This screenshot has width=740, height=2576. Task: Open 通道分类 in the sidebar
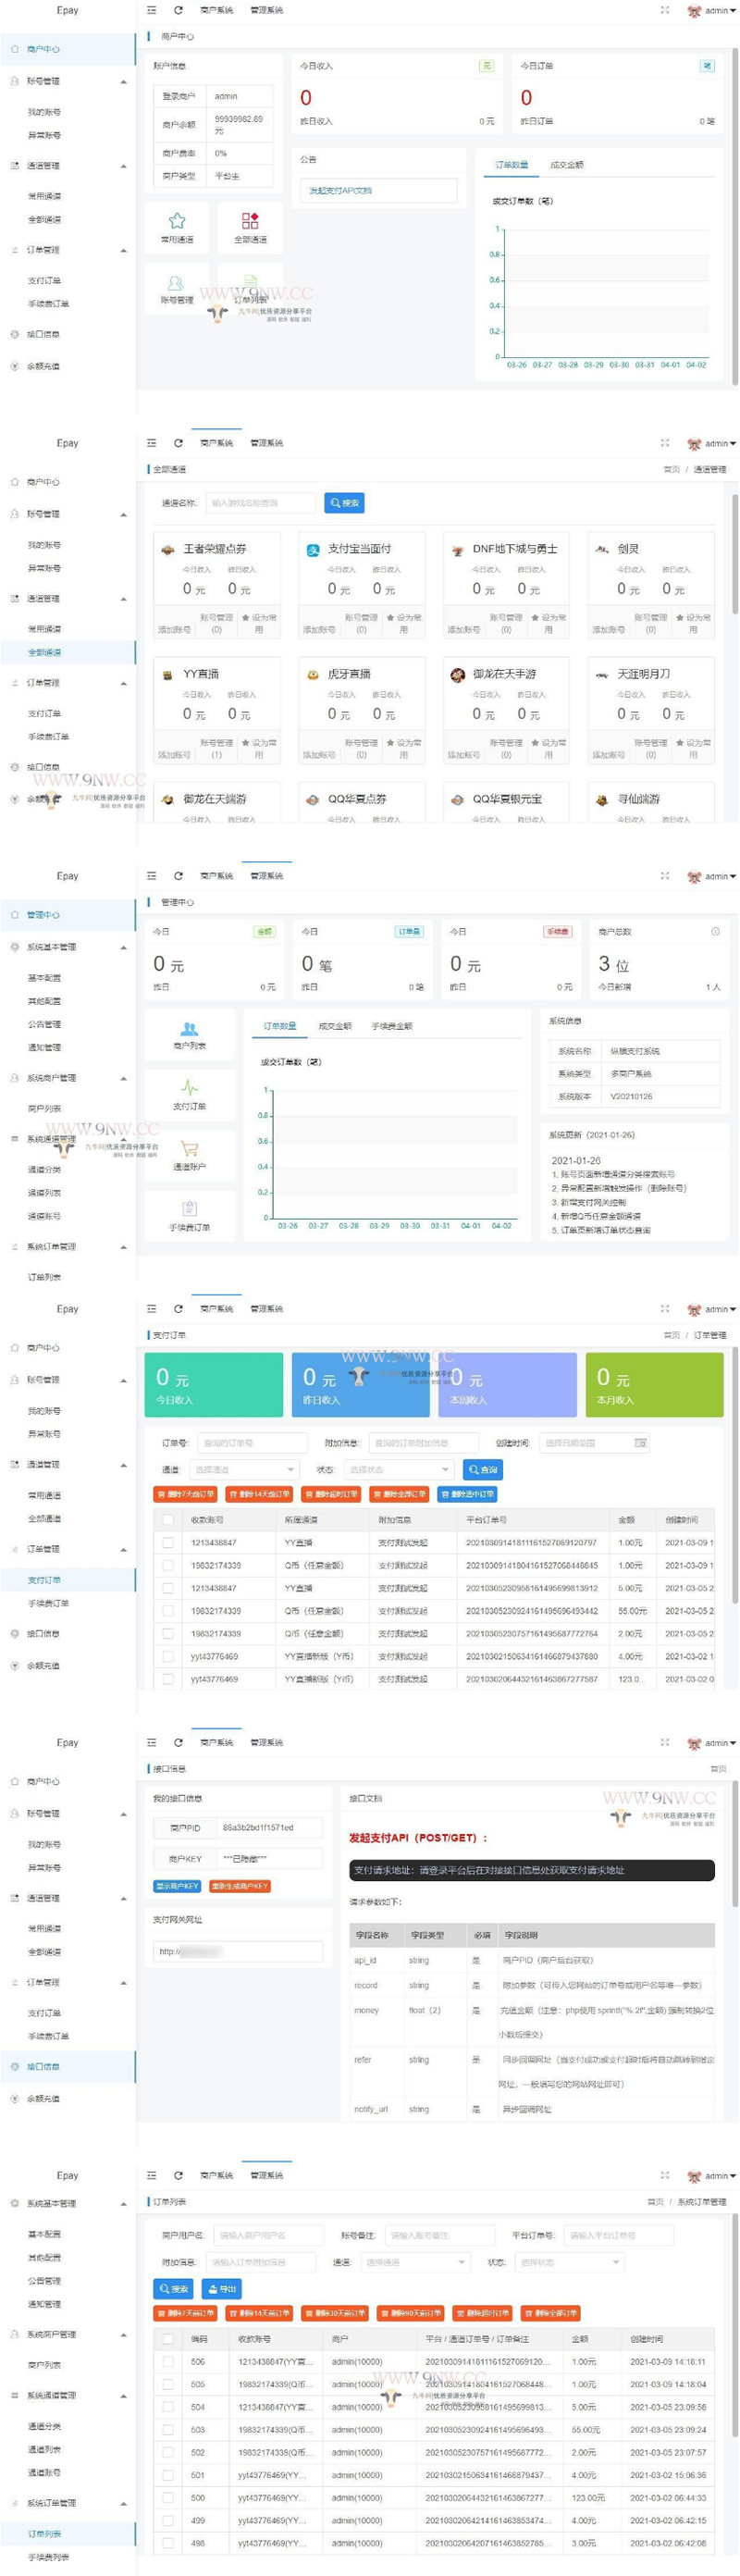[45, 1169]
